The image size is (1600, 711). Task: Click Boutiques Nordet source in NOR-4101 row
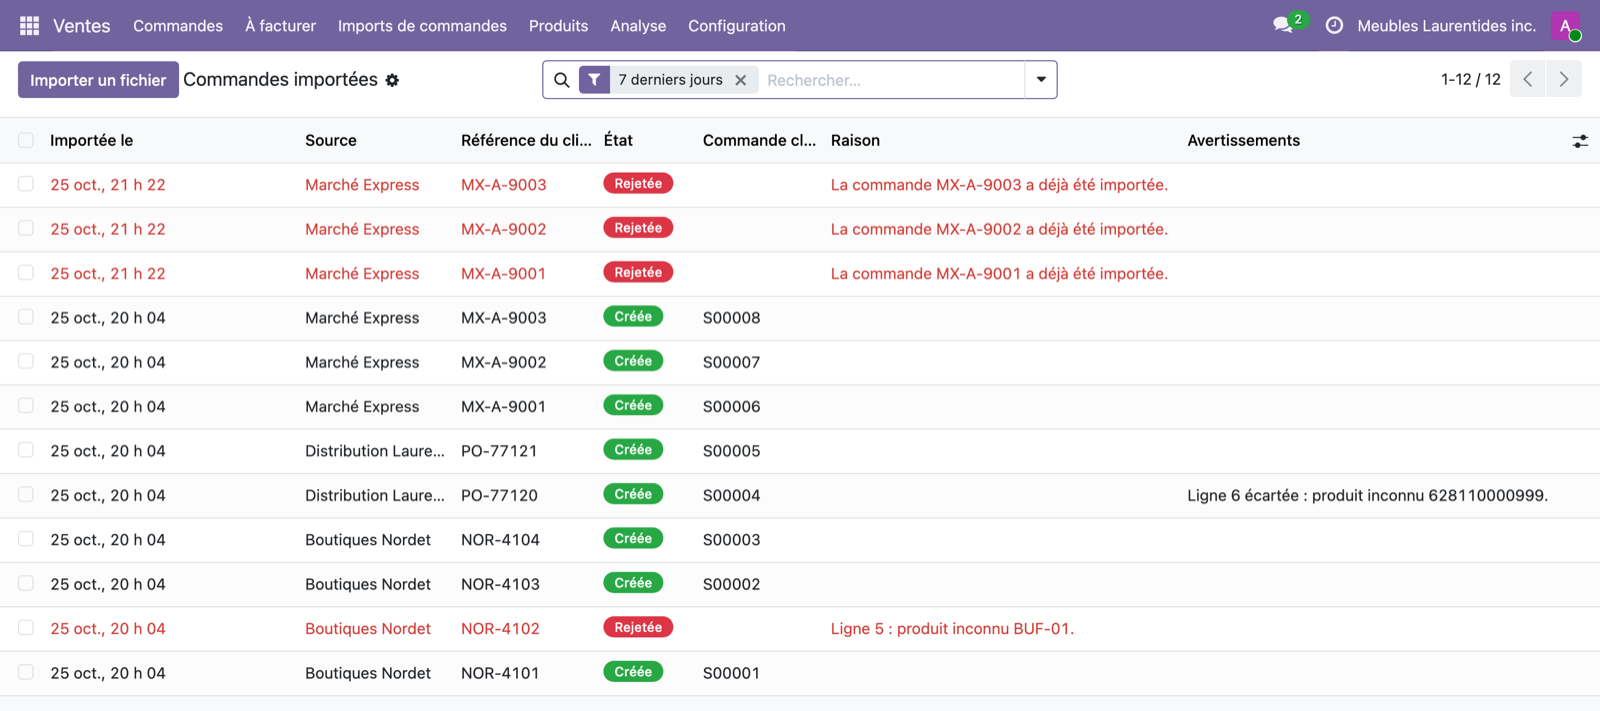pyautogui.click(x=368, y=673)
